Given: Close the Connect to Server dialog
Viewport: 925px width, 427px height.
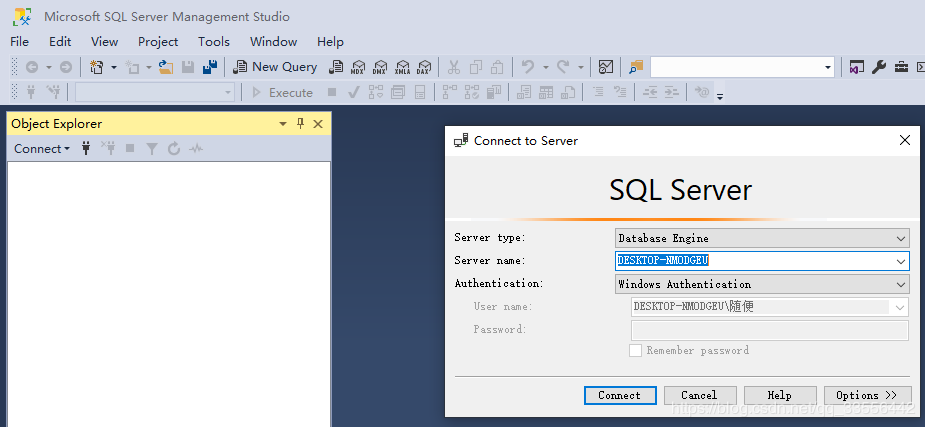Looking at the screenshot, I should (x=904, y=140).
